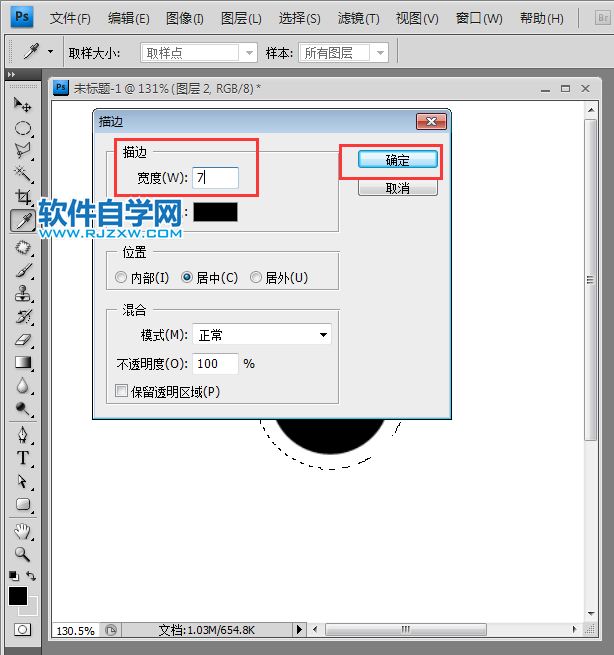Select the History Brush tool
Image resolution: width=614 pixels, height=655 pixels.
click(x=23, y=317)
